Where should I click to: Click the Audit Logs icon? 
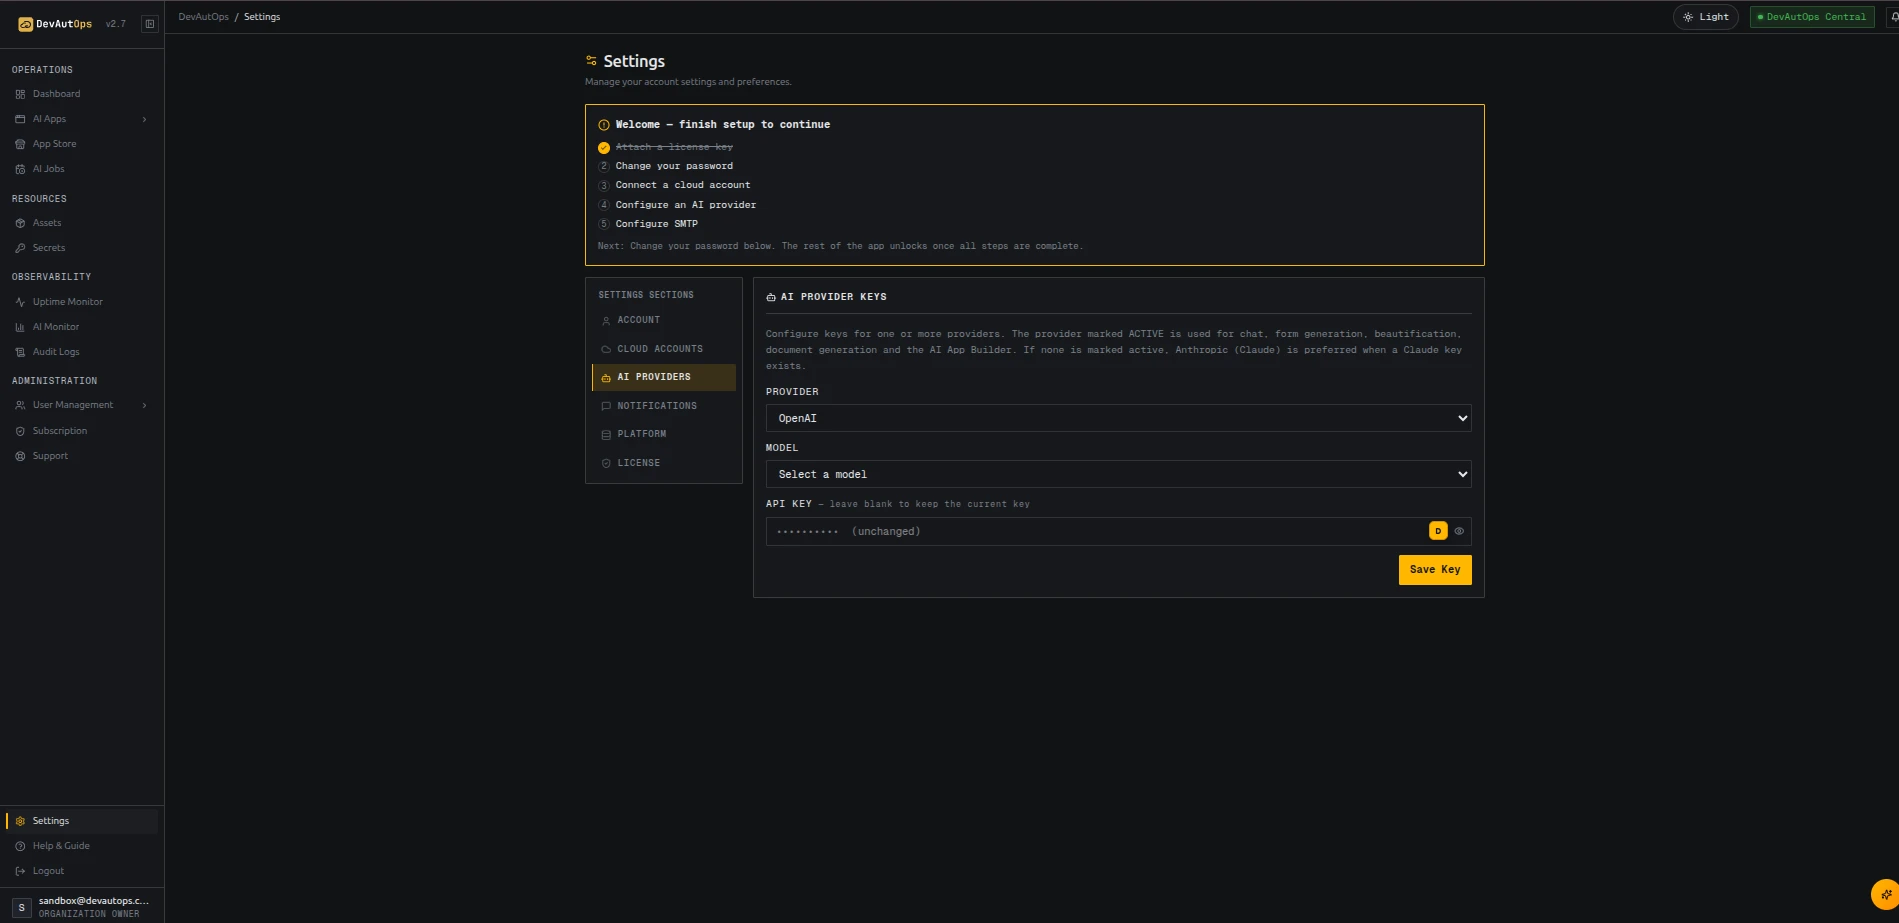point(20,352)
